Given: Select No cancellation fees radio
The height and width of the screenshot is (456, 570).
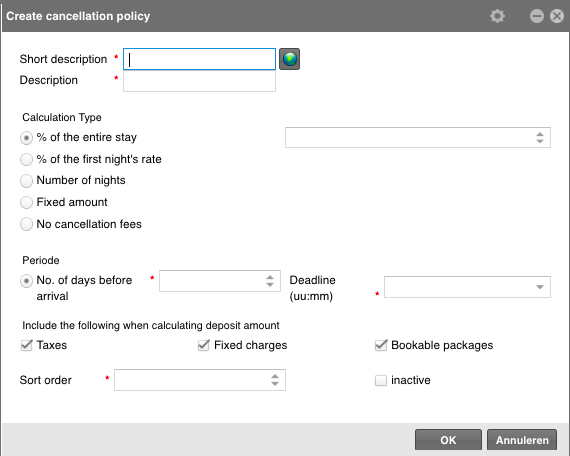Looking at the screenshot, I should coord(26,224).
